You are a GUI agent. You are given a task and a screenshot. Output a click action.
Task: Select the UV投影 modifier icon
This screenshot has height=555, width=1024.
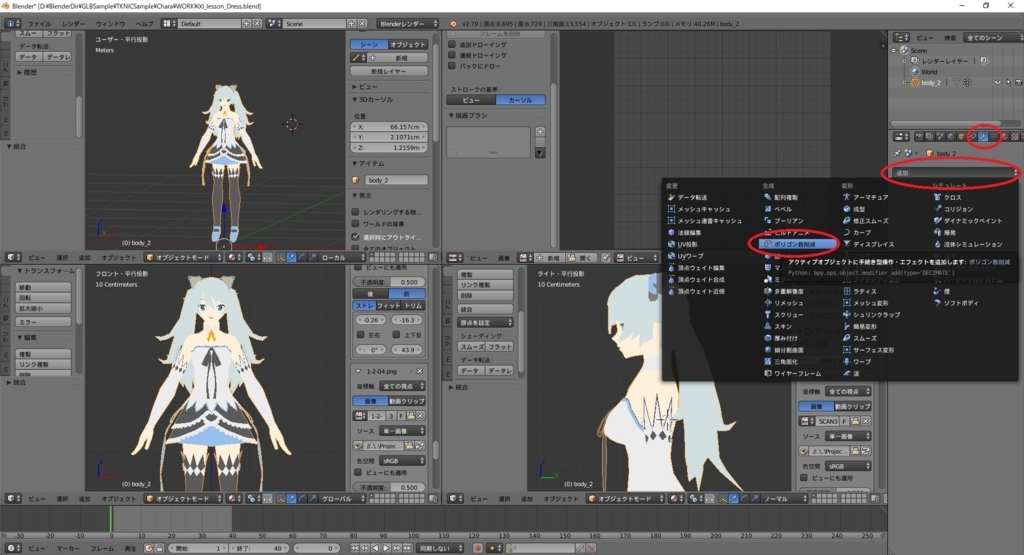coord(671,244)
